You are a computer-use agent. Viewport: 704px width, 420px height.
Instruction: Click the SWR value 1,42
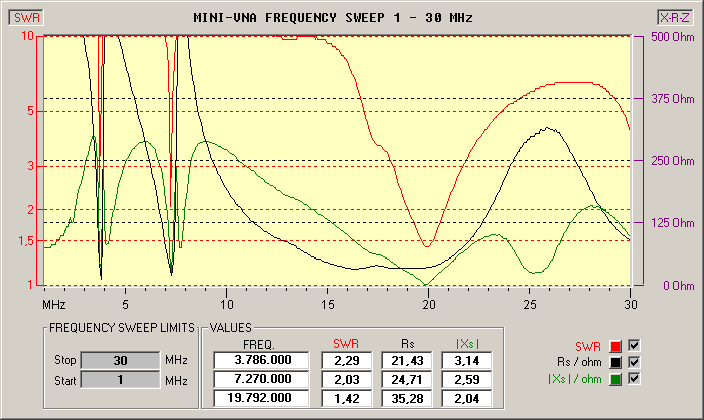coord(347,398)
